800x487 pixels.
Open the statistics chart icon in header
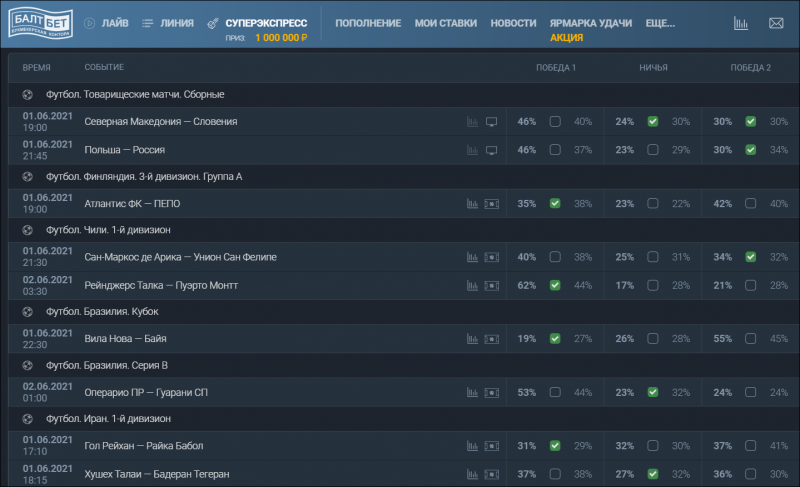click(x=741, y=23)
